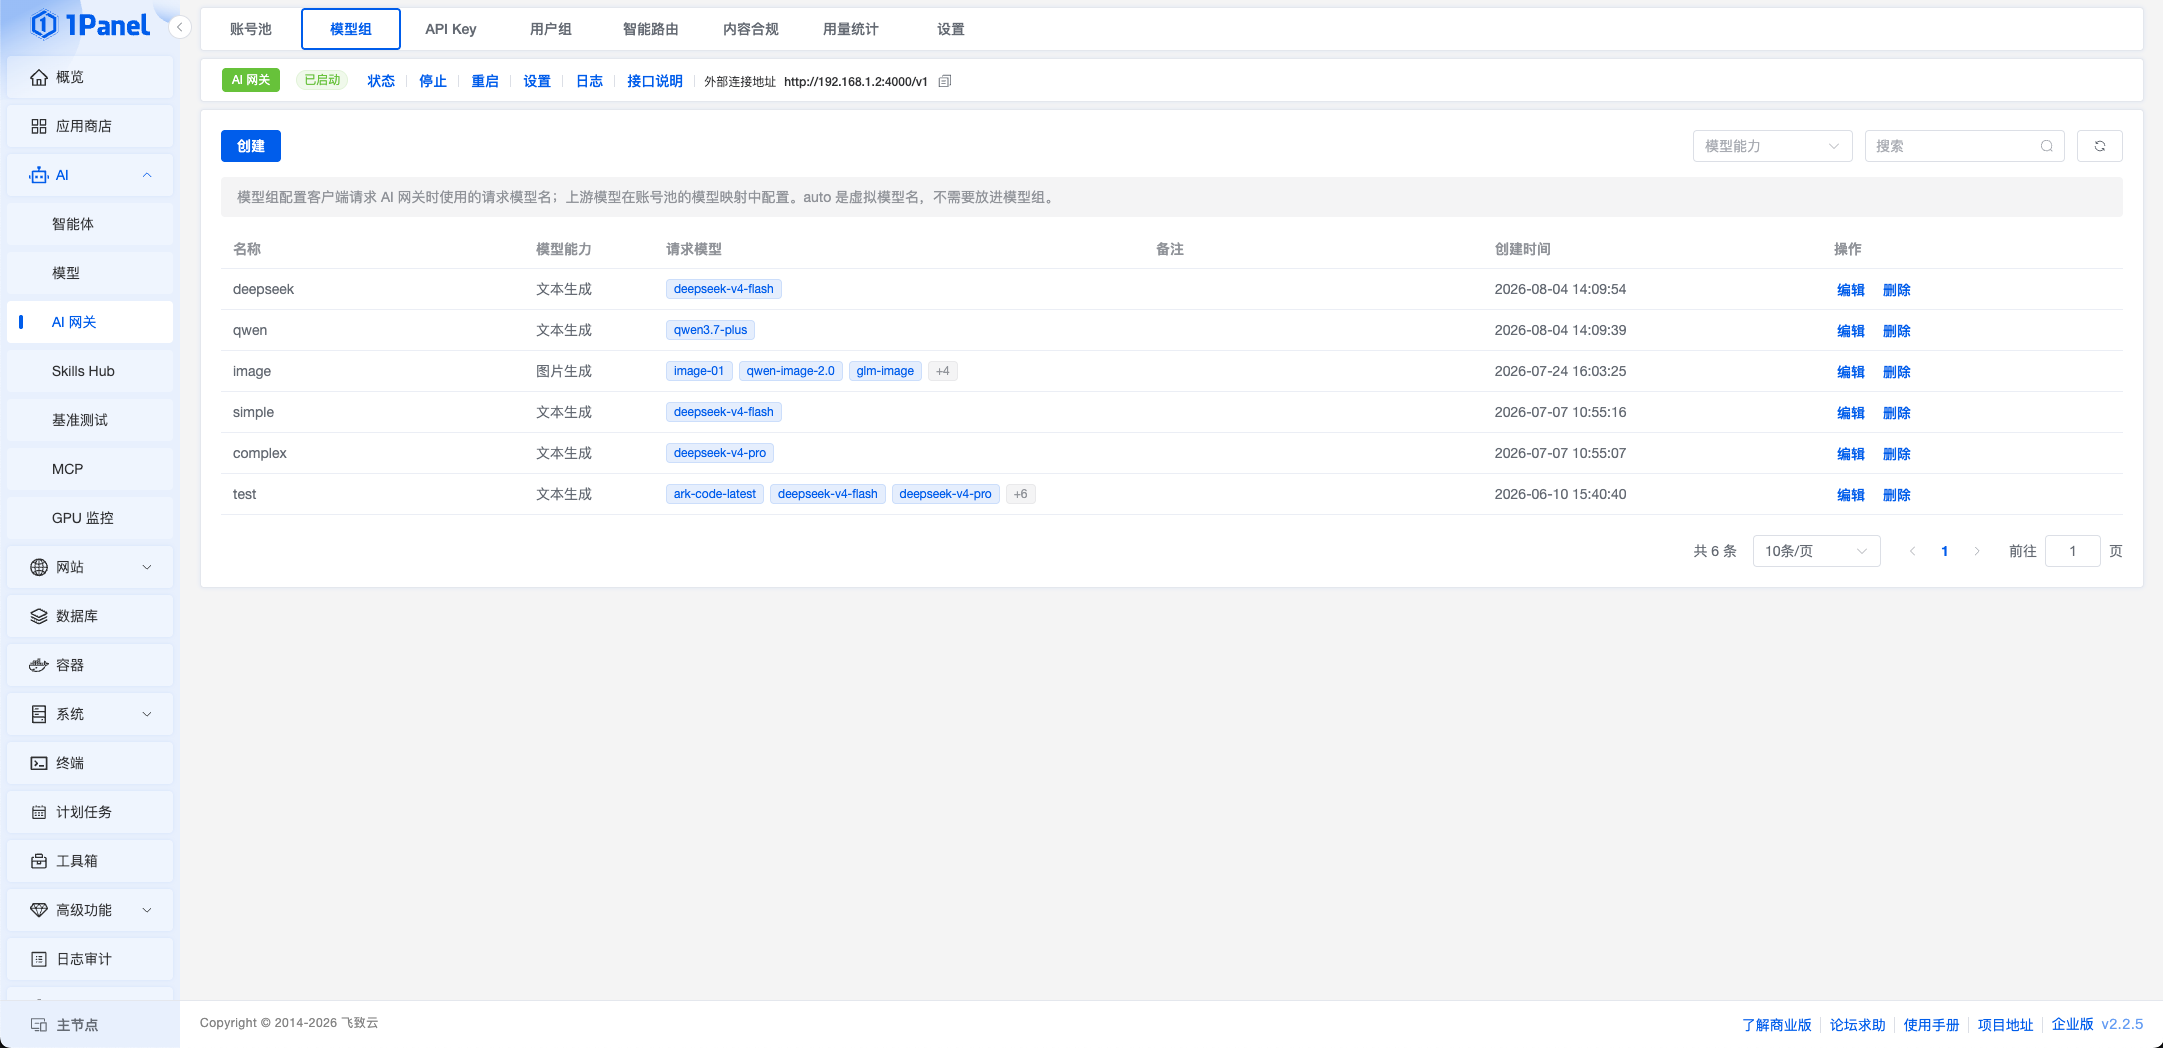Click the globe icon beside 网站
This screenshot has width=2163, height=1048.
point(39,567)
